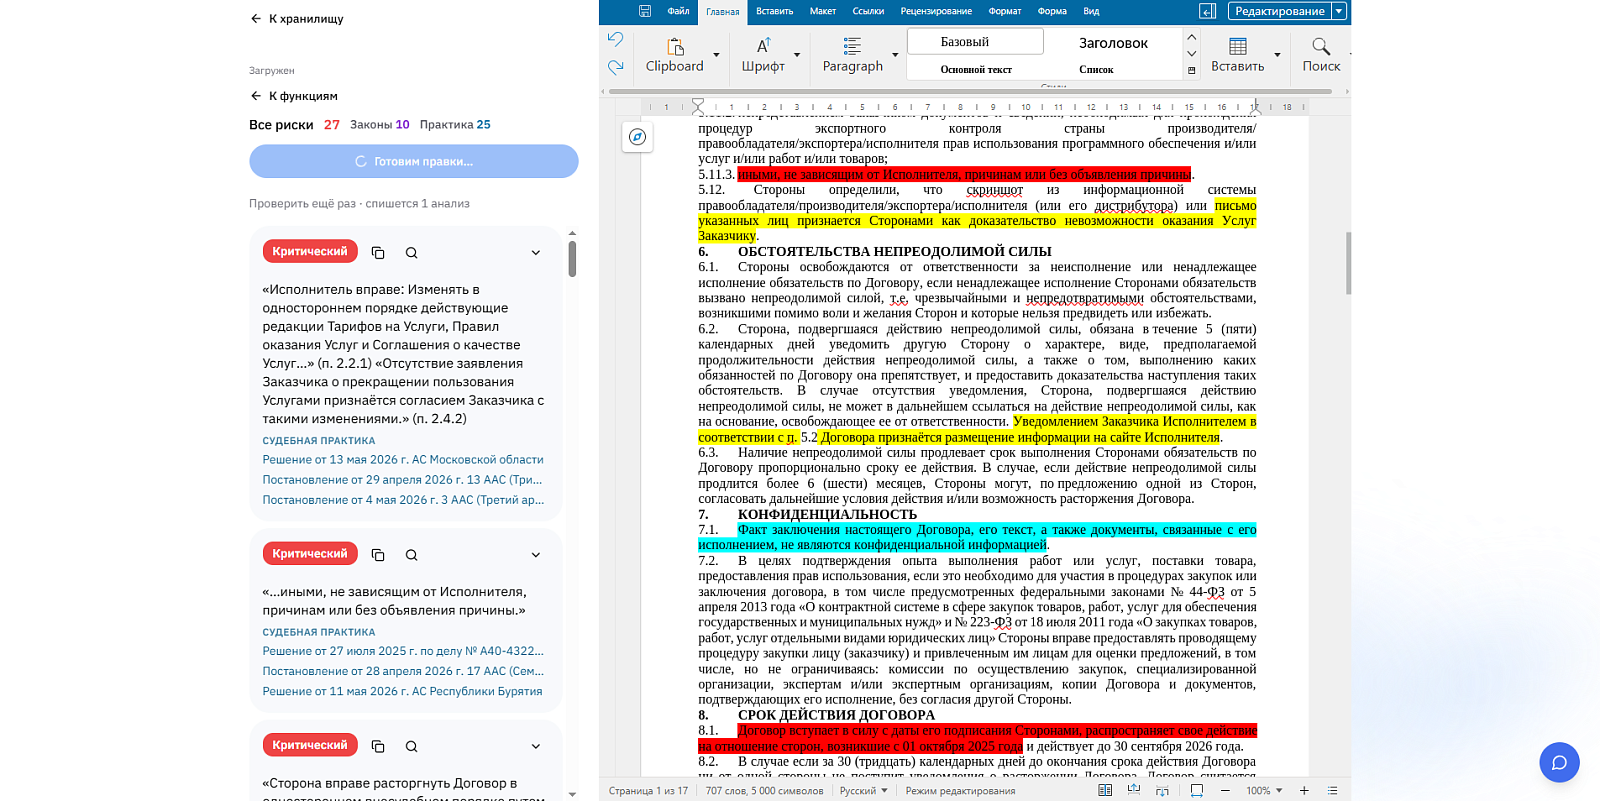Search the first Критический risk in document
This screenshot has height=801, width=1600.
click(x=411, y=253)
